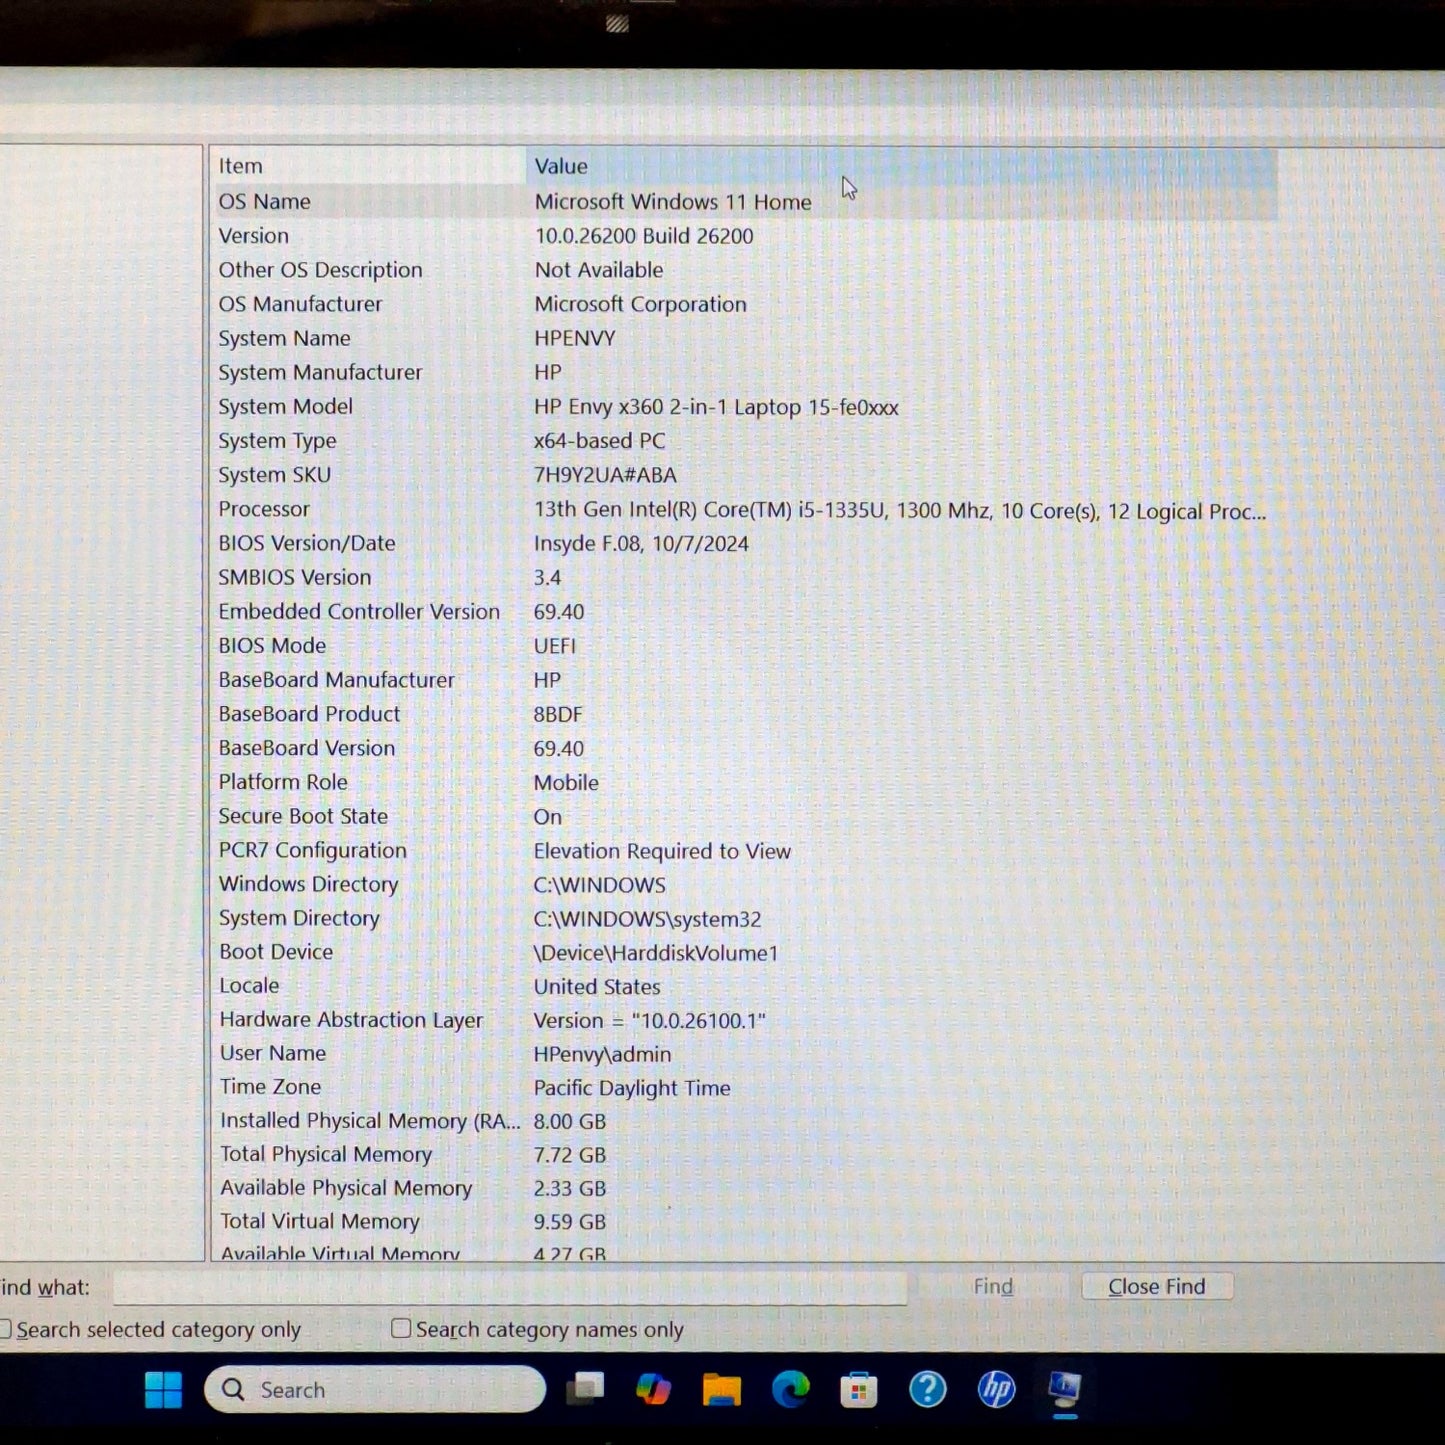Select the BaseBoard Version row

(744, 748)
